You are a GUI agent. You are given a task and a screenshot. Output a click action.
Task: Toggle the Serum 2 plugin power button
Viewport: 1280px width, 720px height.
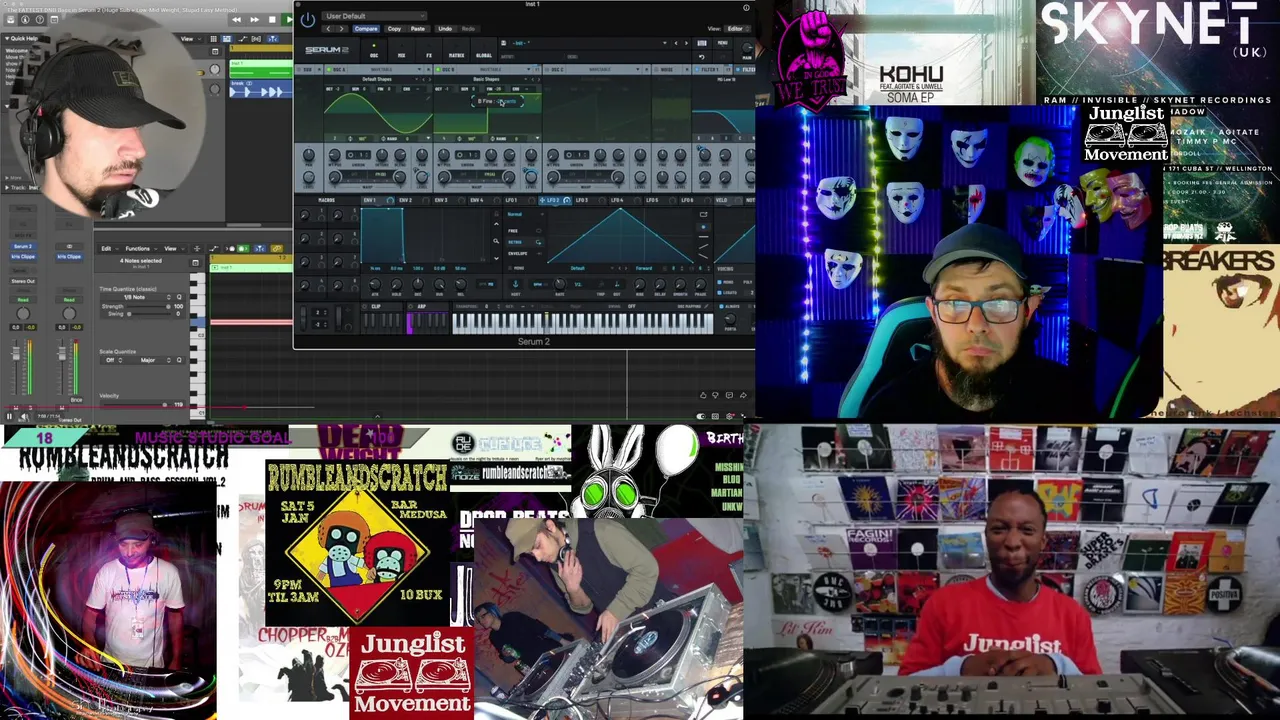click(308, 20)
